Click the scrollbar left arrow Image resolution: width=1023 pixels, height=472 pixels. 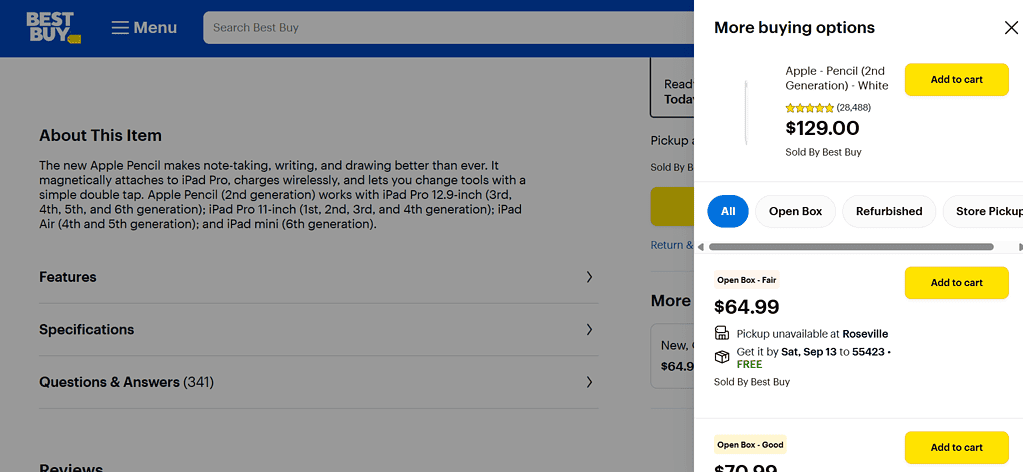point(701,247)
